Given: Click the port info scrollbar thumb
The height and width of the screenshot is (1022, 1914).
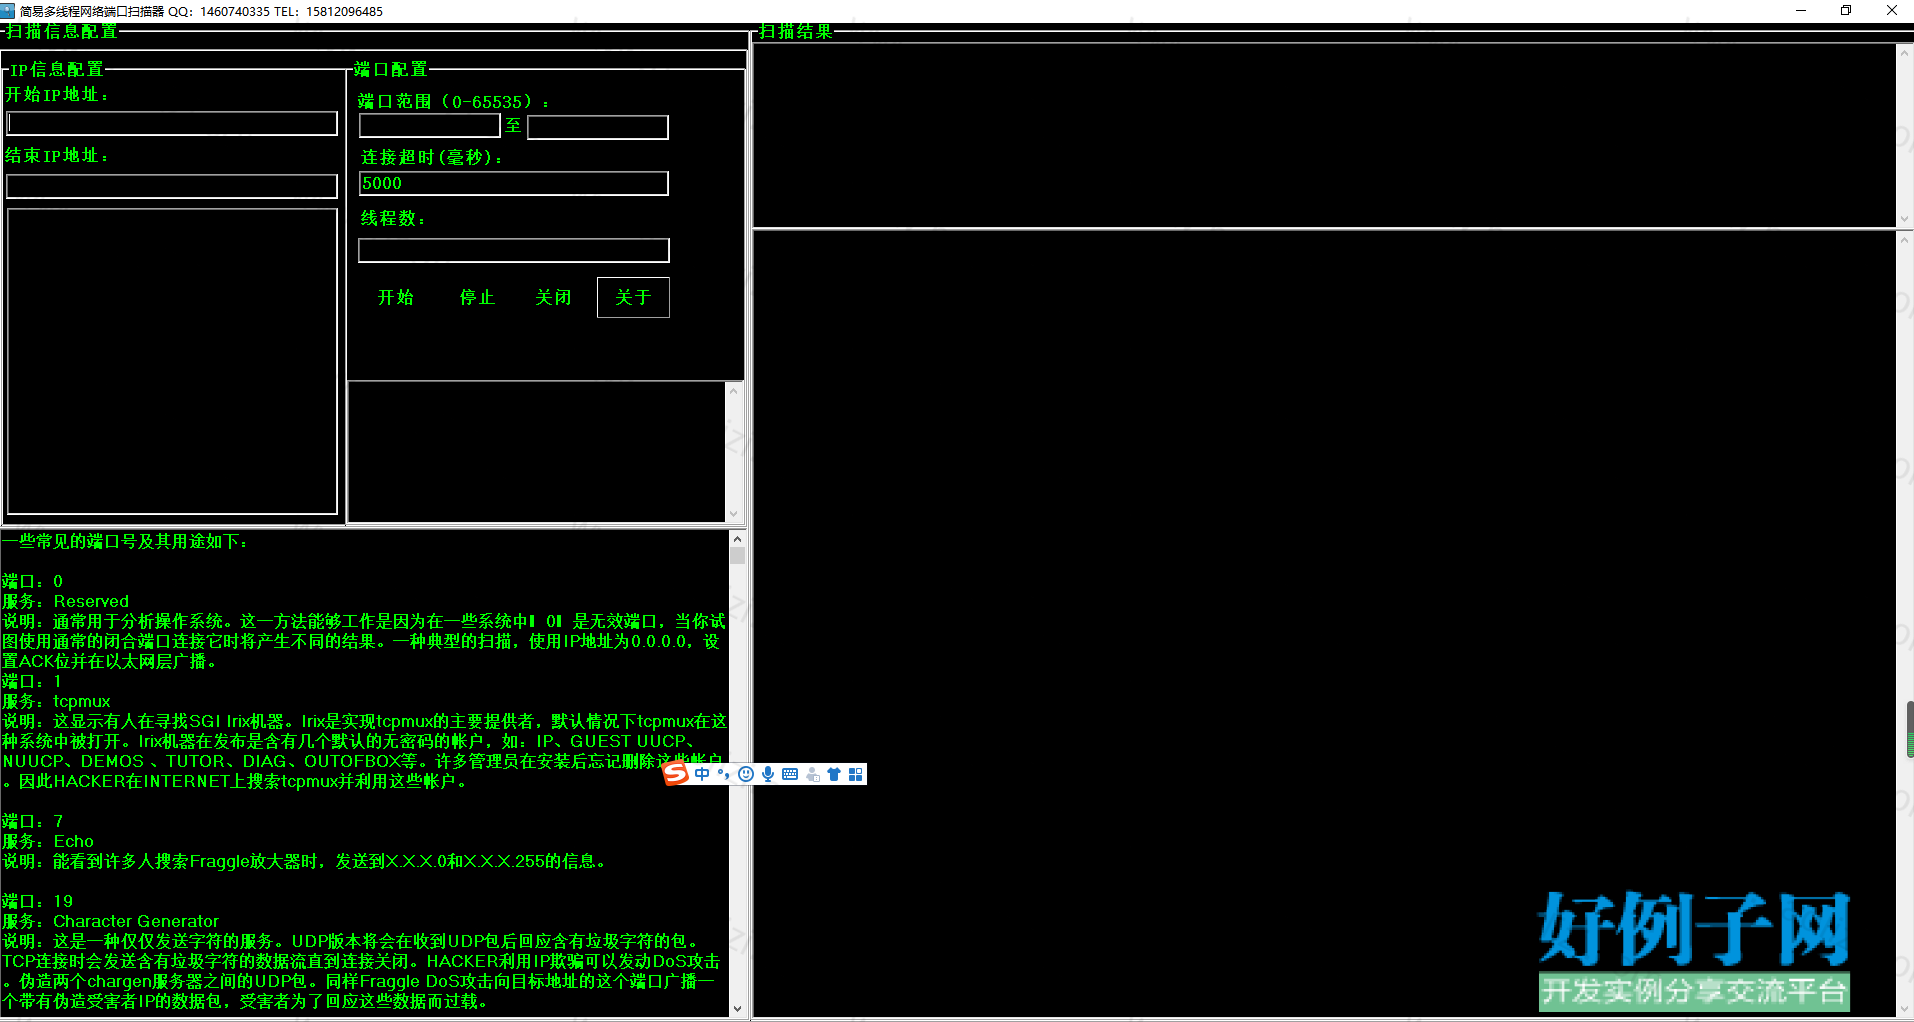Looking at the screenshot, I should point(737,555).
